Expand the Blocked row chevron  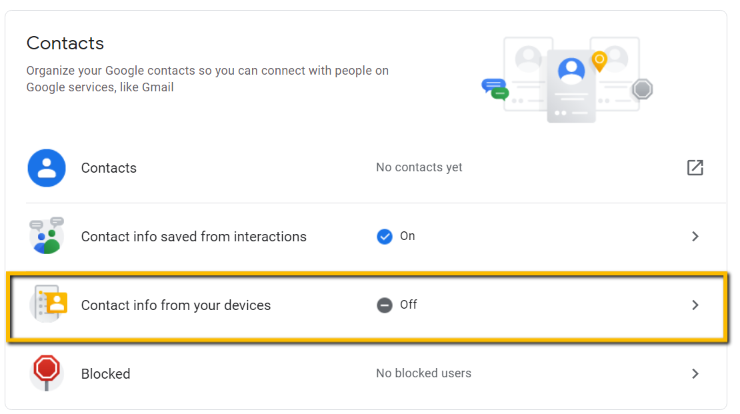pyautogui.click(x=695, y=373)
